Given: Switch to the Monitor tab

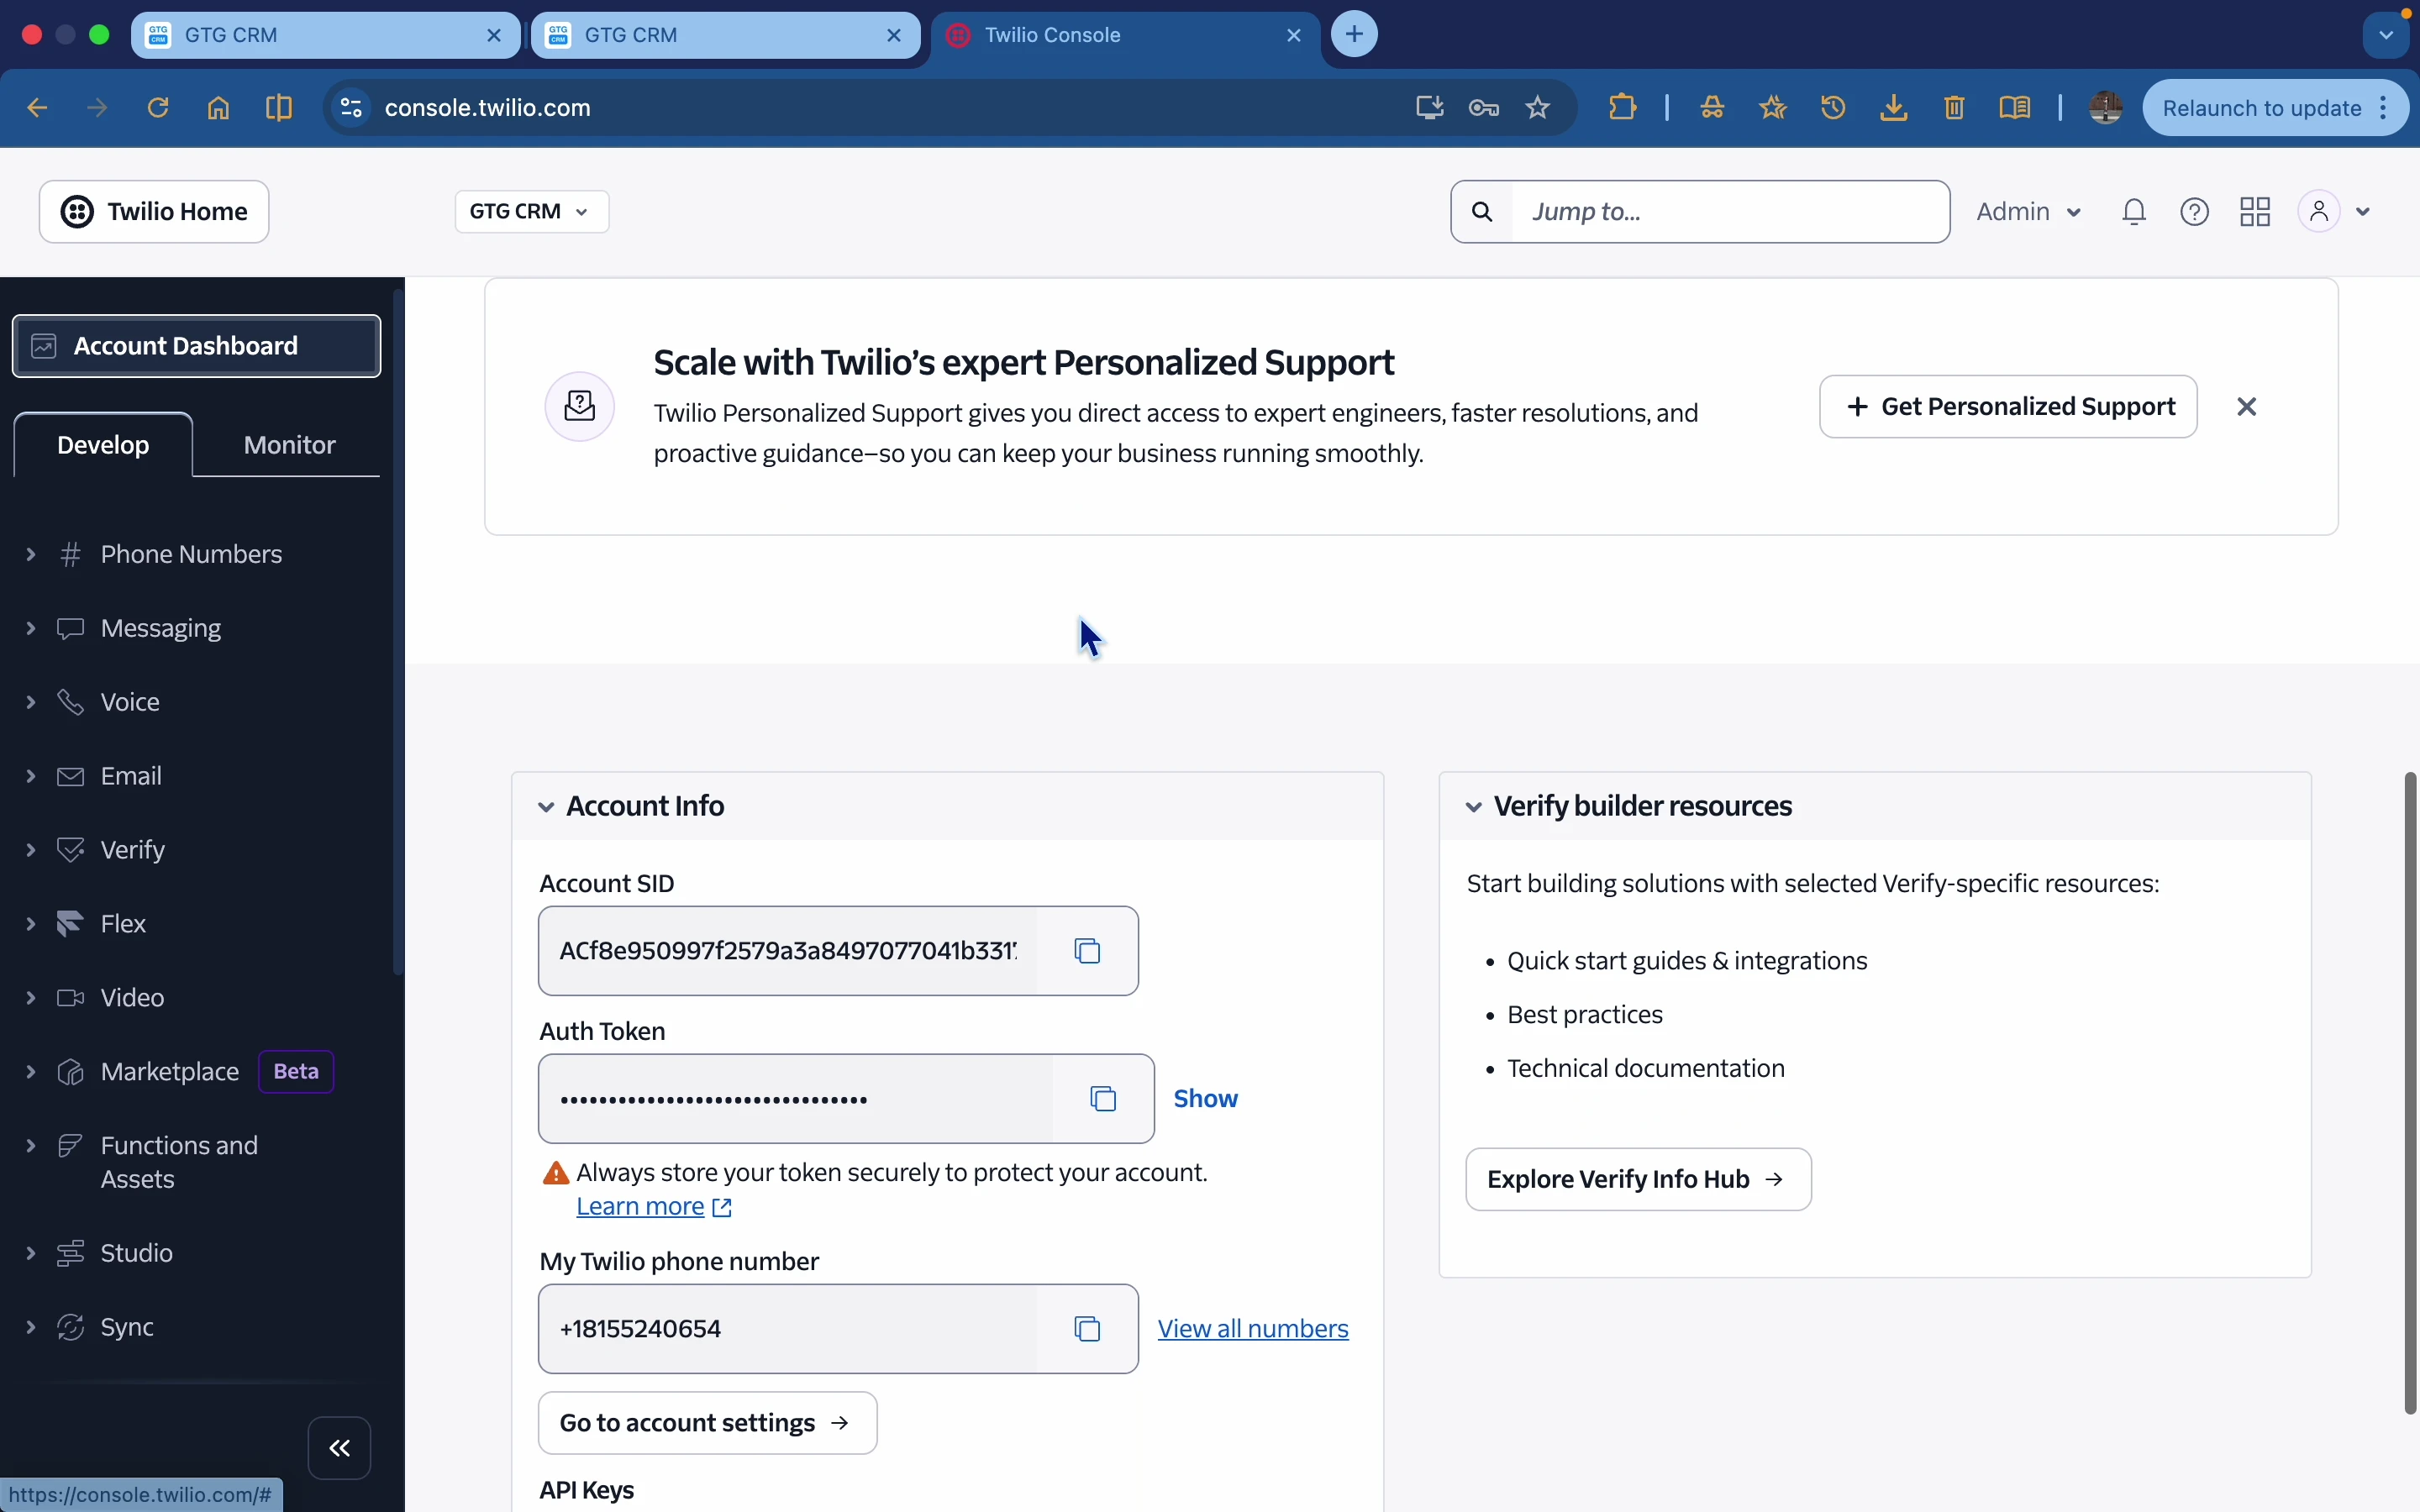Looking at the screenshot, I should pos(289,445).
